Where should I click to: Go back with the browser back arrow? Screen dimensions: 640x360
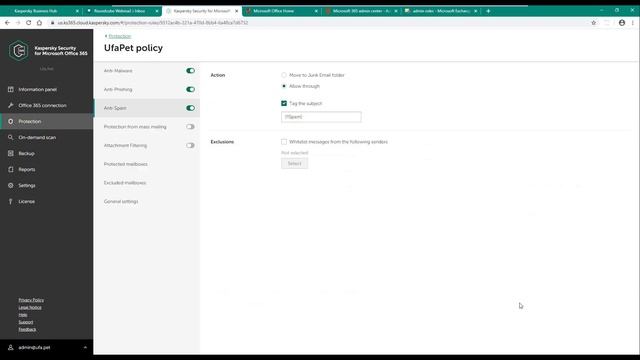[7, 23]
